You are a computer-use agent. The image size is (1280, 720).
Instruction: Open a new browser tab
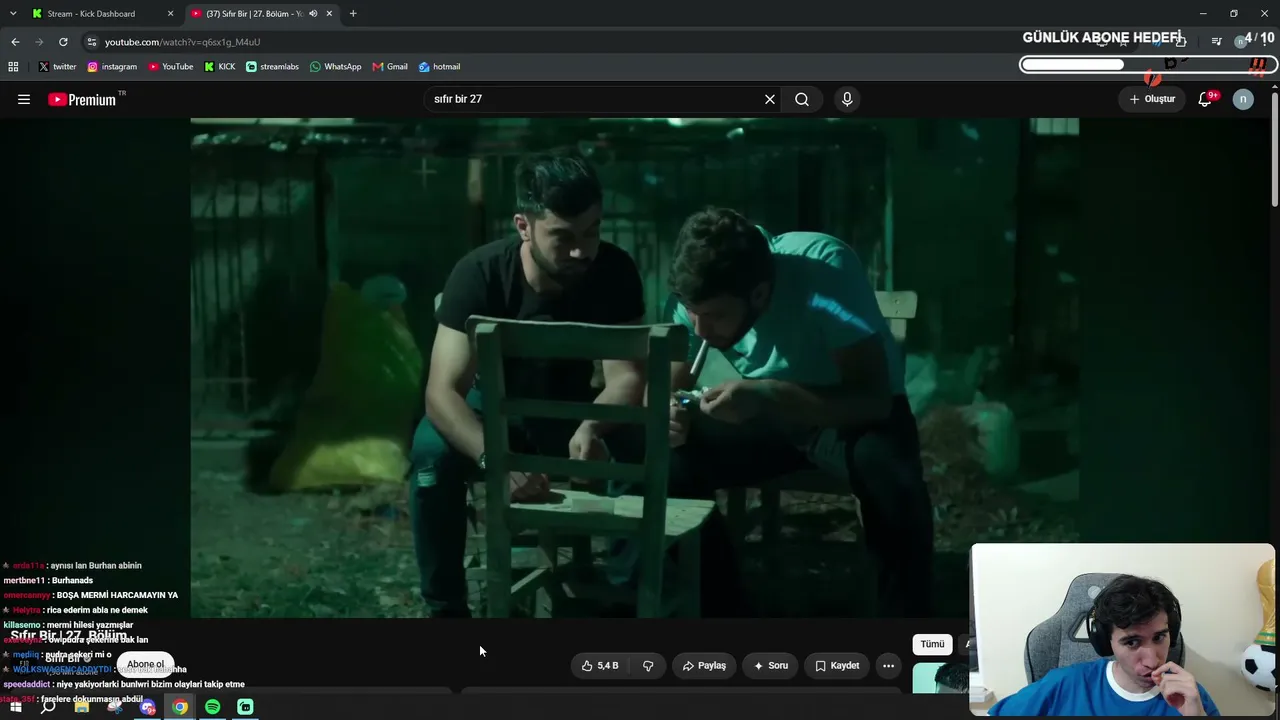click(353, 14)
